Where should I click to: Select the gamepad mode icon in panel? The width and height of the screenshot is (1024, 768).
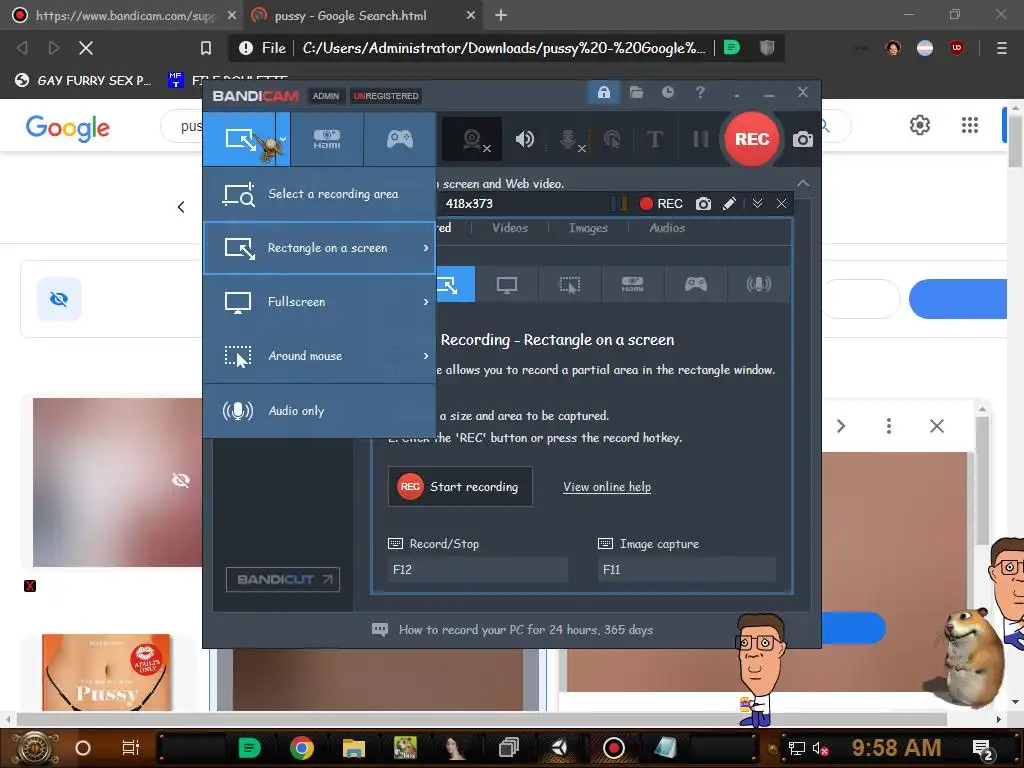(x=696, y=285)
